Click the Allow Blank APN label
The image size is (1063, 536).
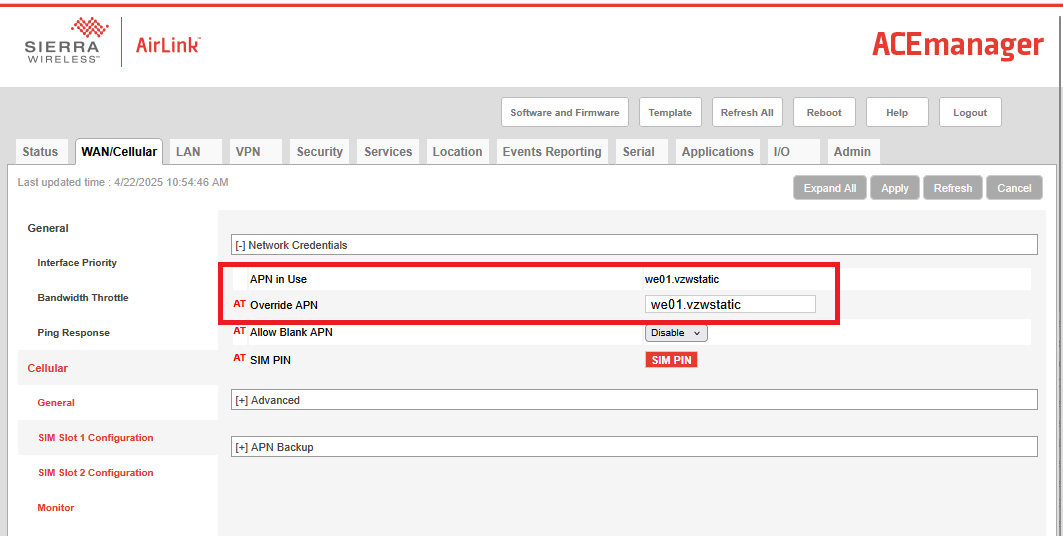pyautogui.click(x=292, y=333)
